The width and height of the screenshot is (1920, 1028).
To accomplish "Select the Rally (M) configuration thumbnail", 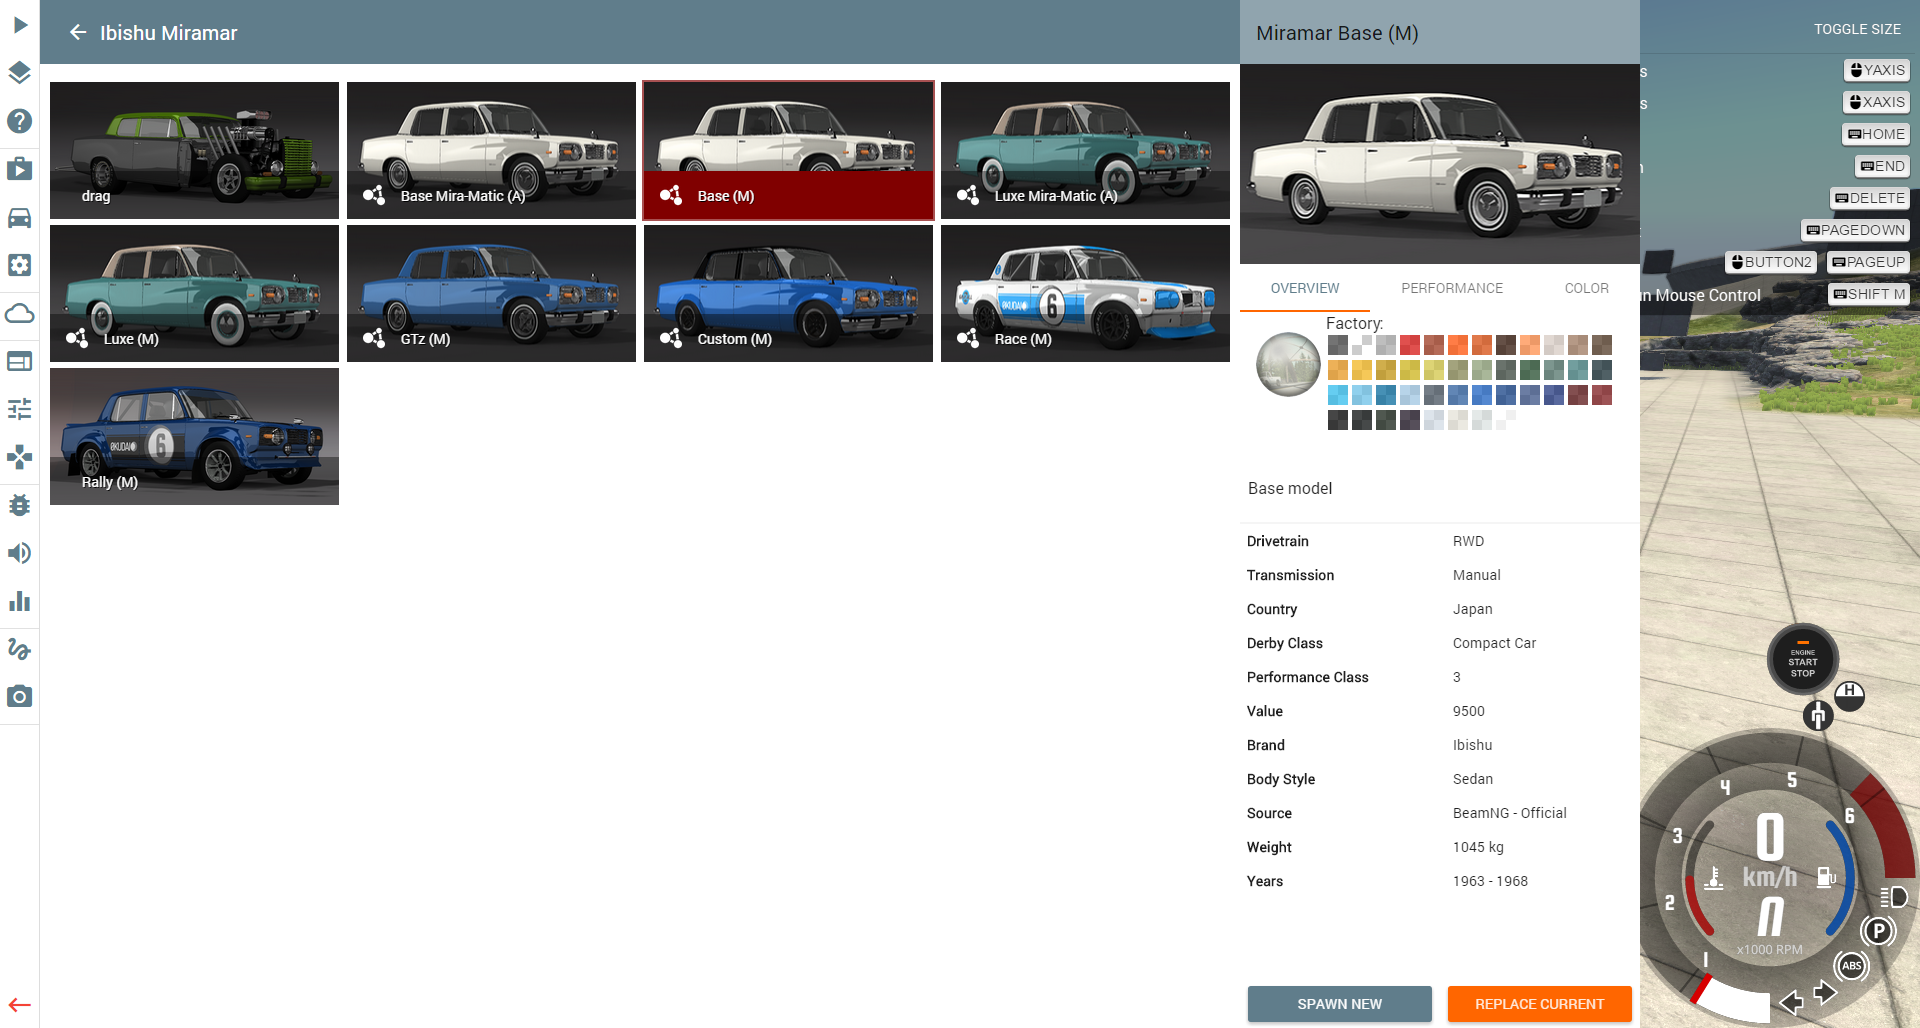I will tap(194, 436).
